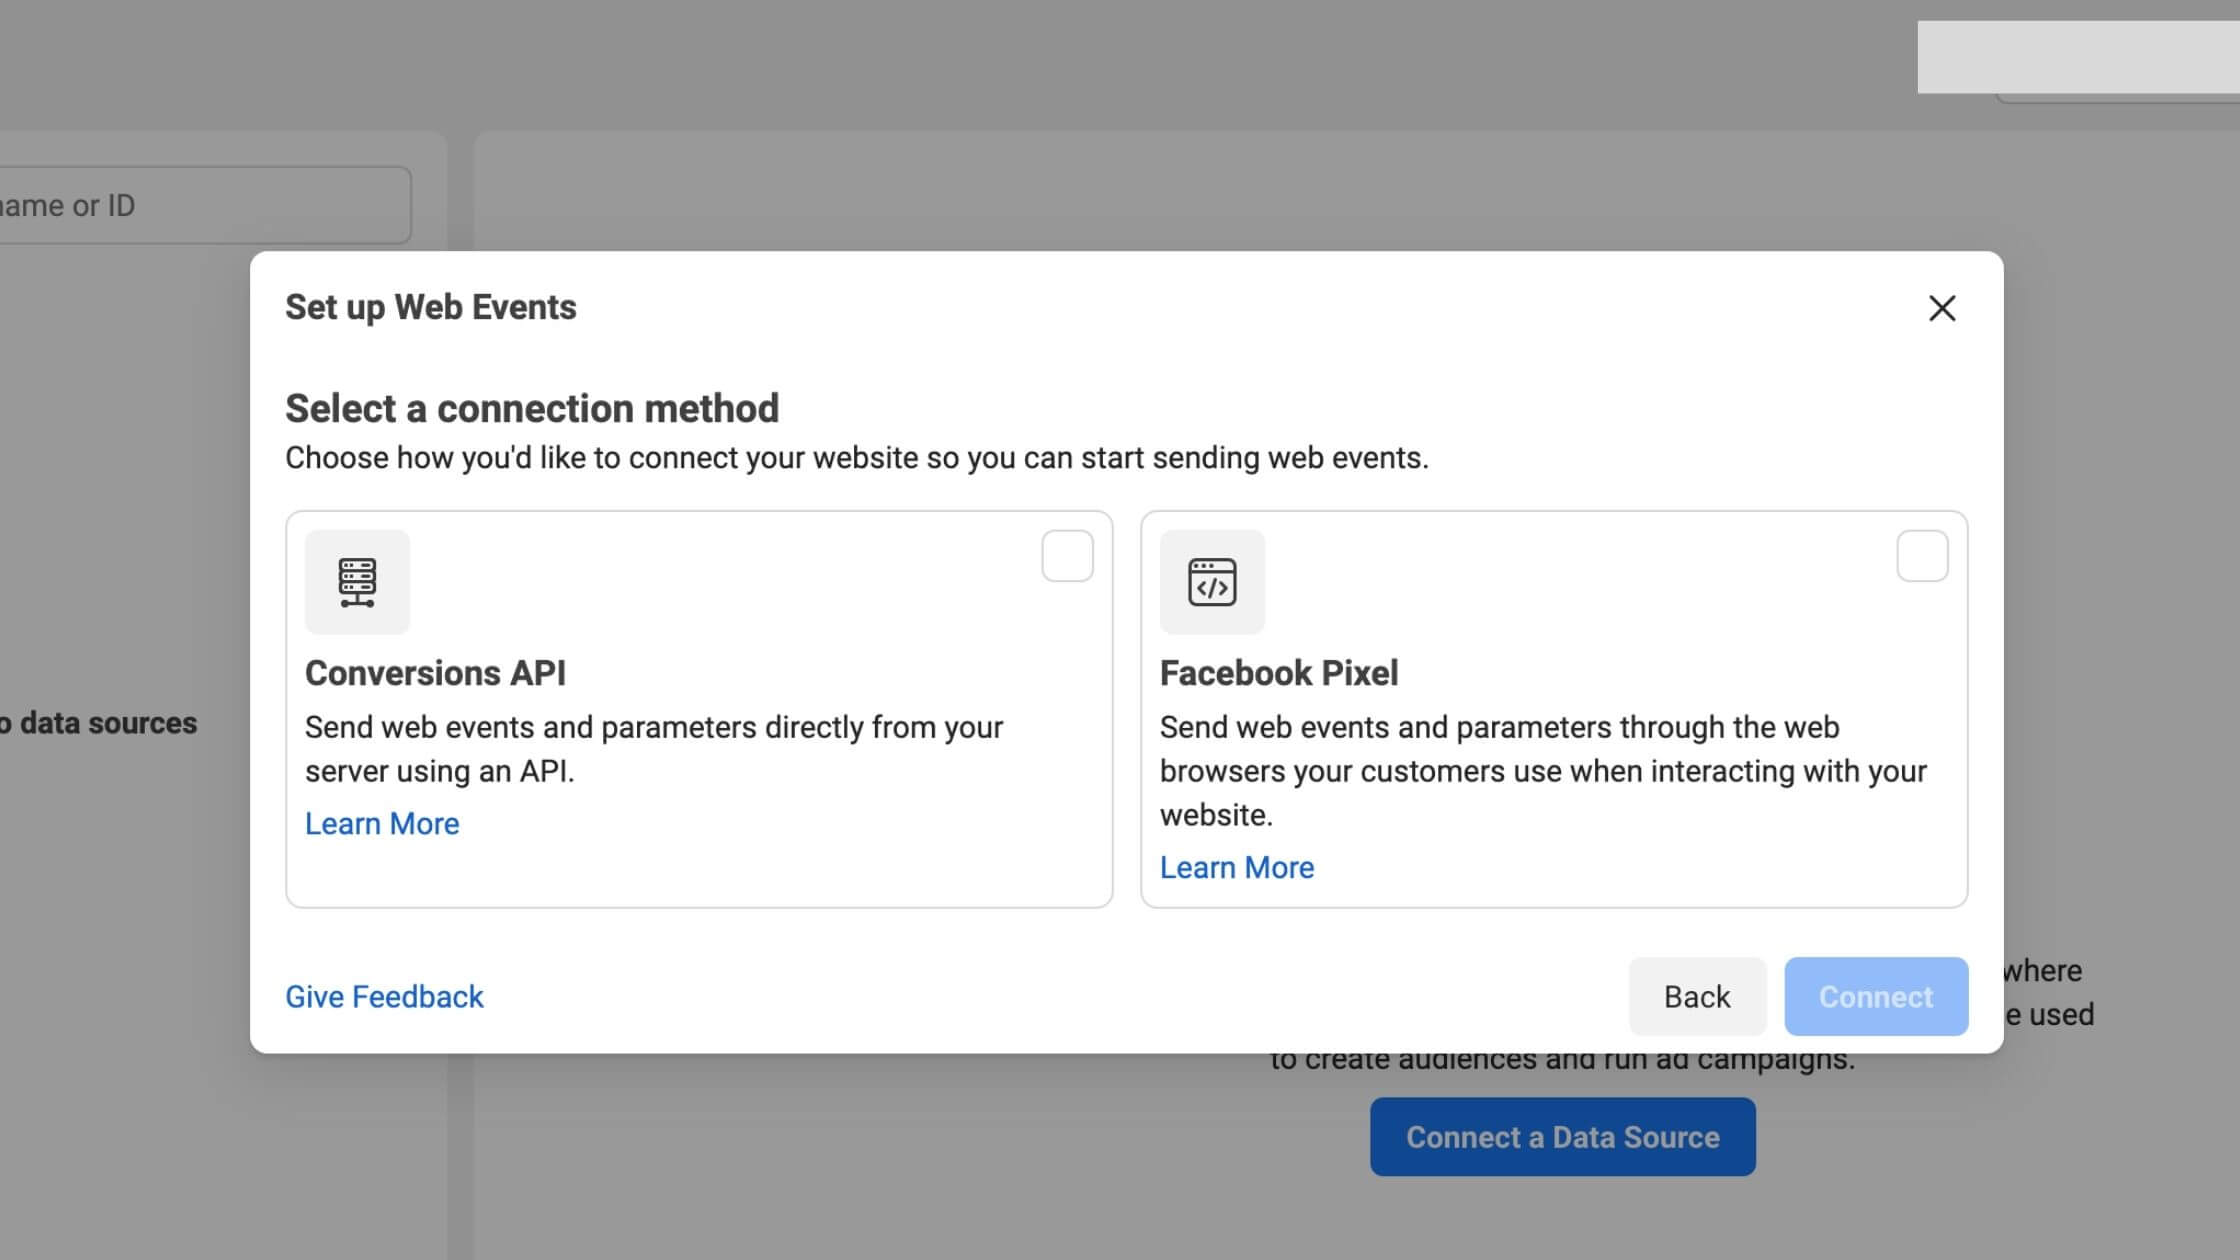Click the Facebook Pixel code window icon
Image resolution: width=2240 pixels, height=1260 pixels.
[1212, 582]
